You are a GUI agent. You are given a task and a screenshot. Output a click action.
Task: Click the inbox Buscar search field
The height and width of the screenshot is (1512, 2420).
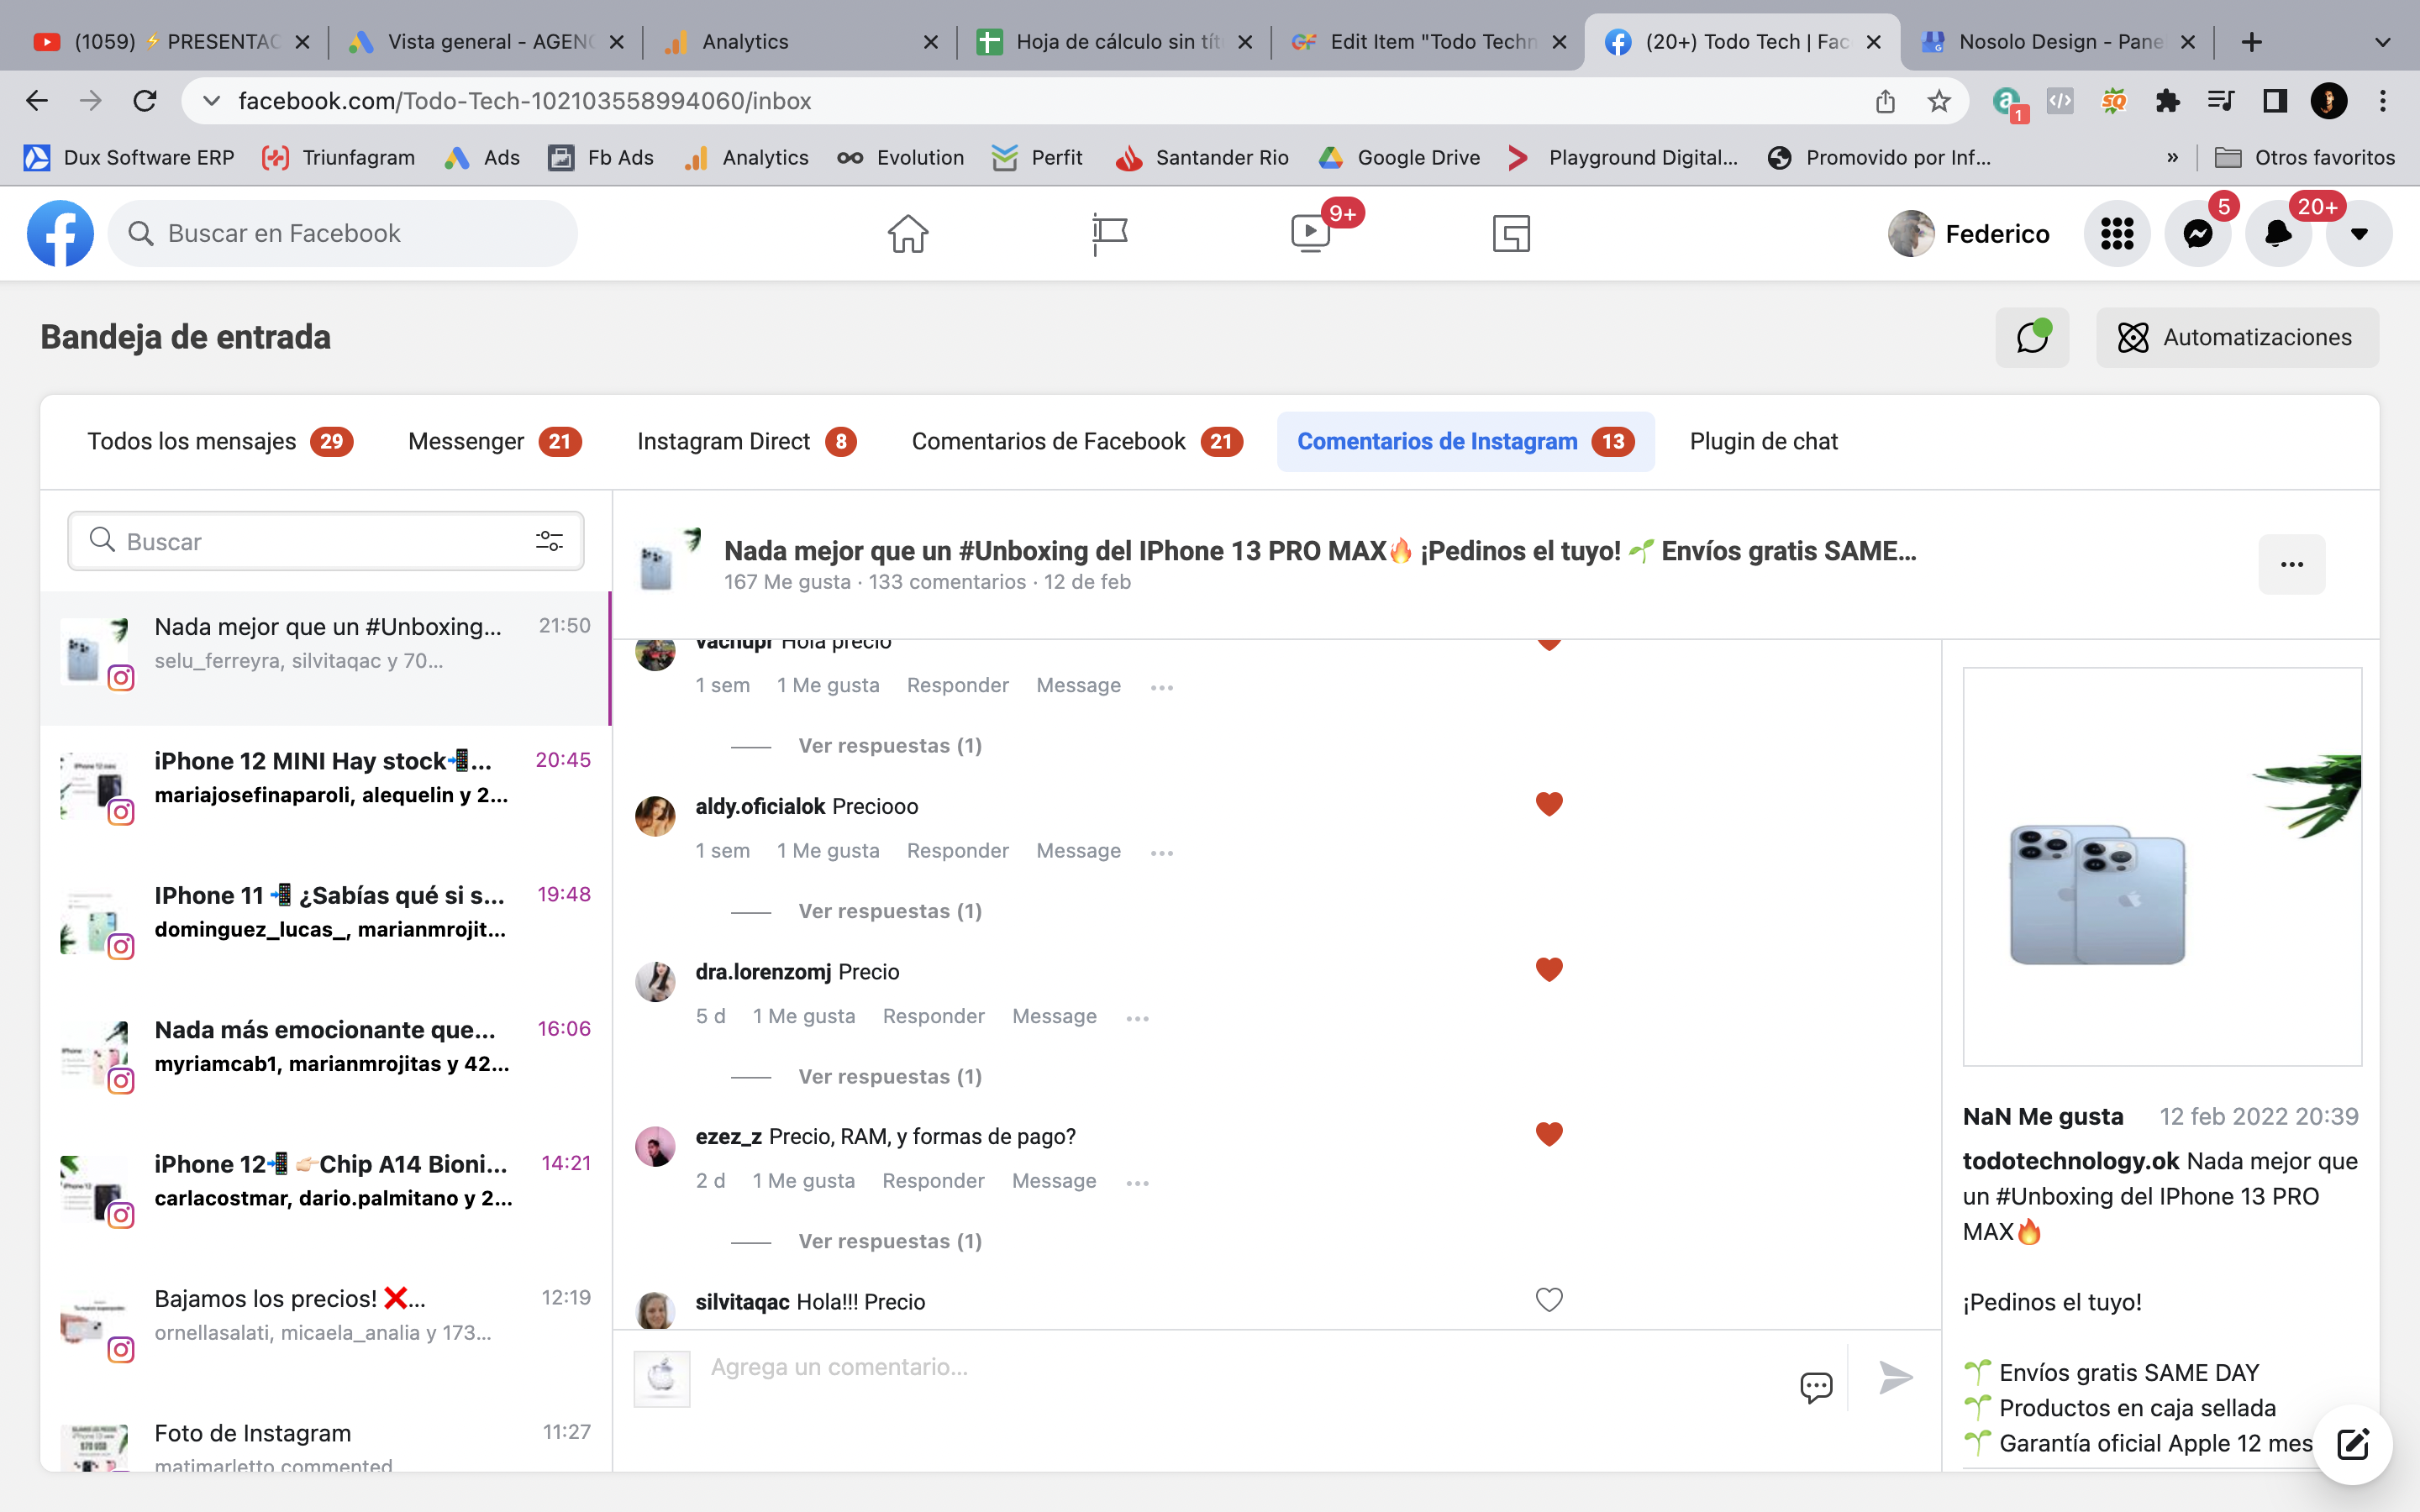click(x=326, y=541)
